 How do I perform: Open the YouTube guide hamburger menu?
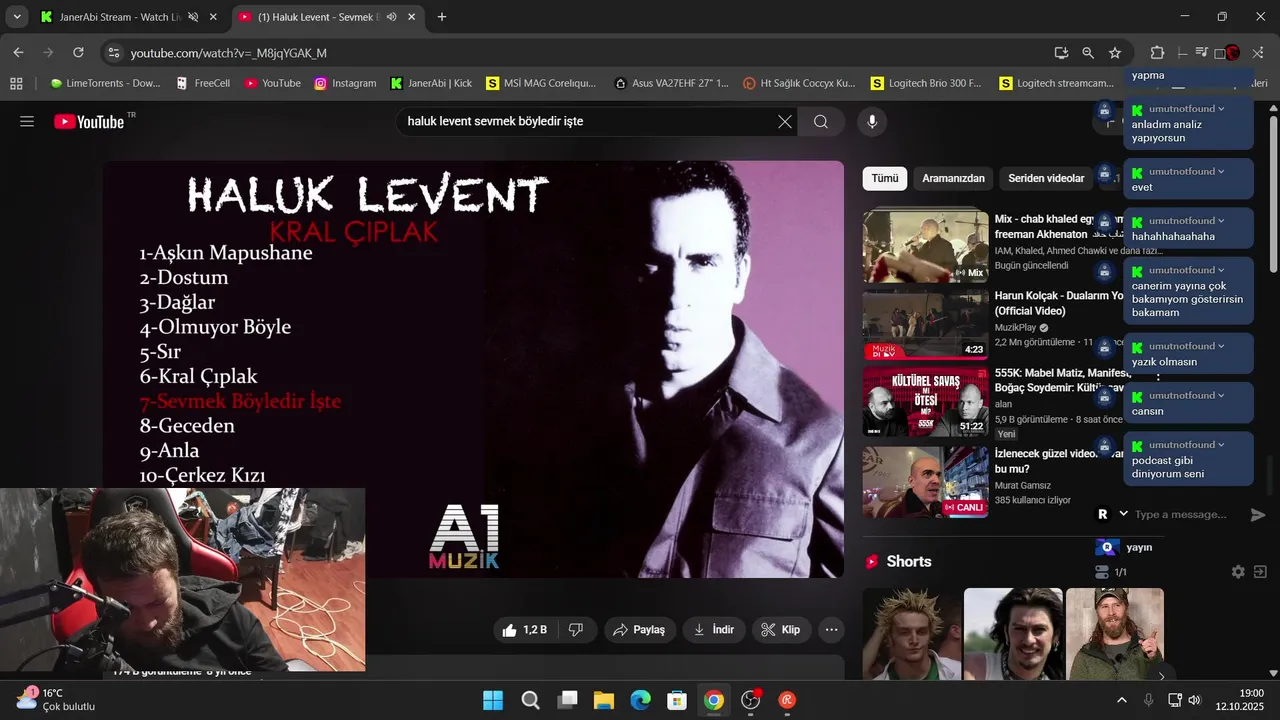[27, 122]
